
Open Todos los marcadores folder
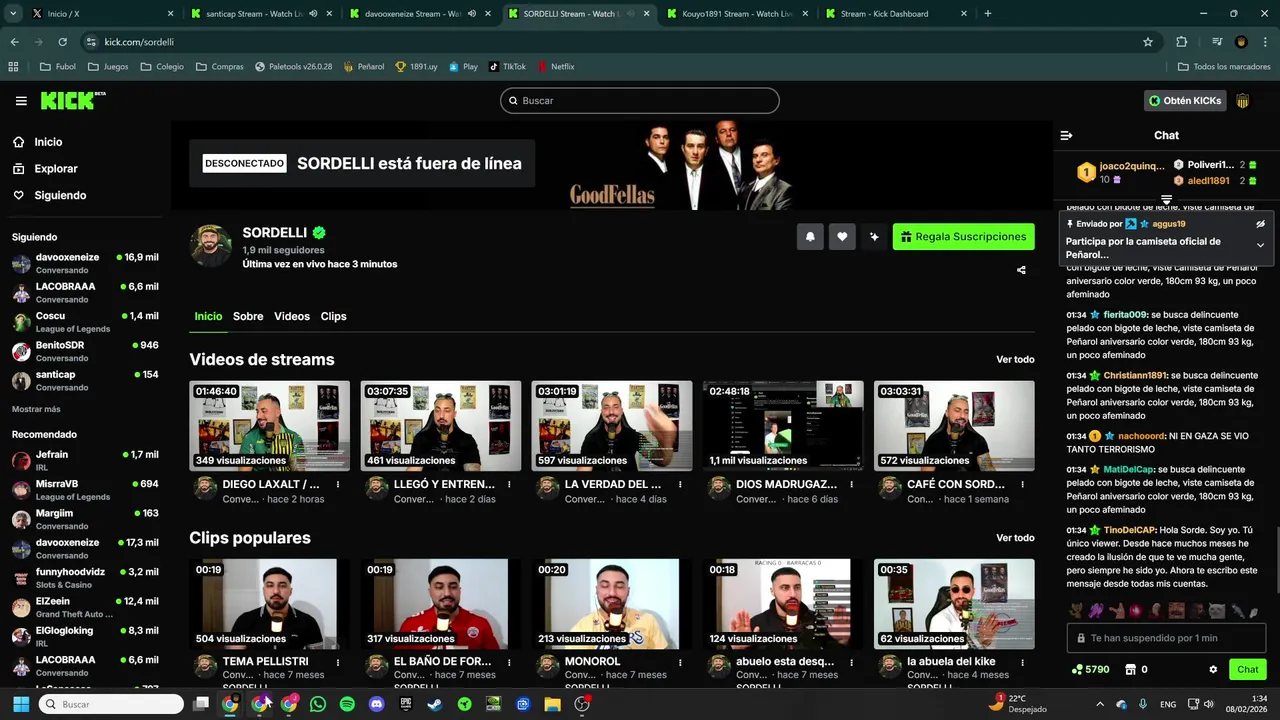pyautogui.click(x=1223, y=67)
